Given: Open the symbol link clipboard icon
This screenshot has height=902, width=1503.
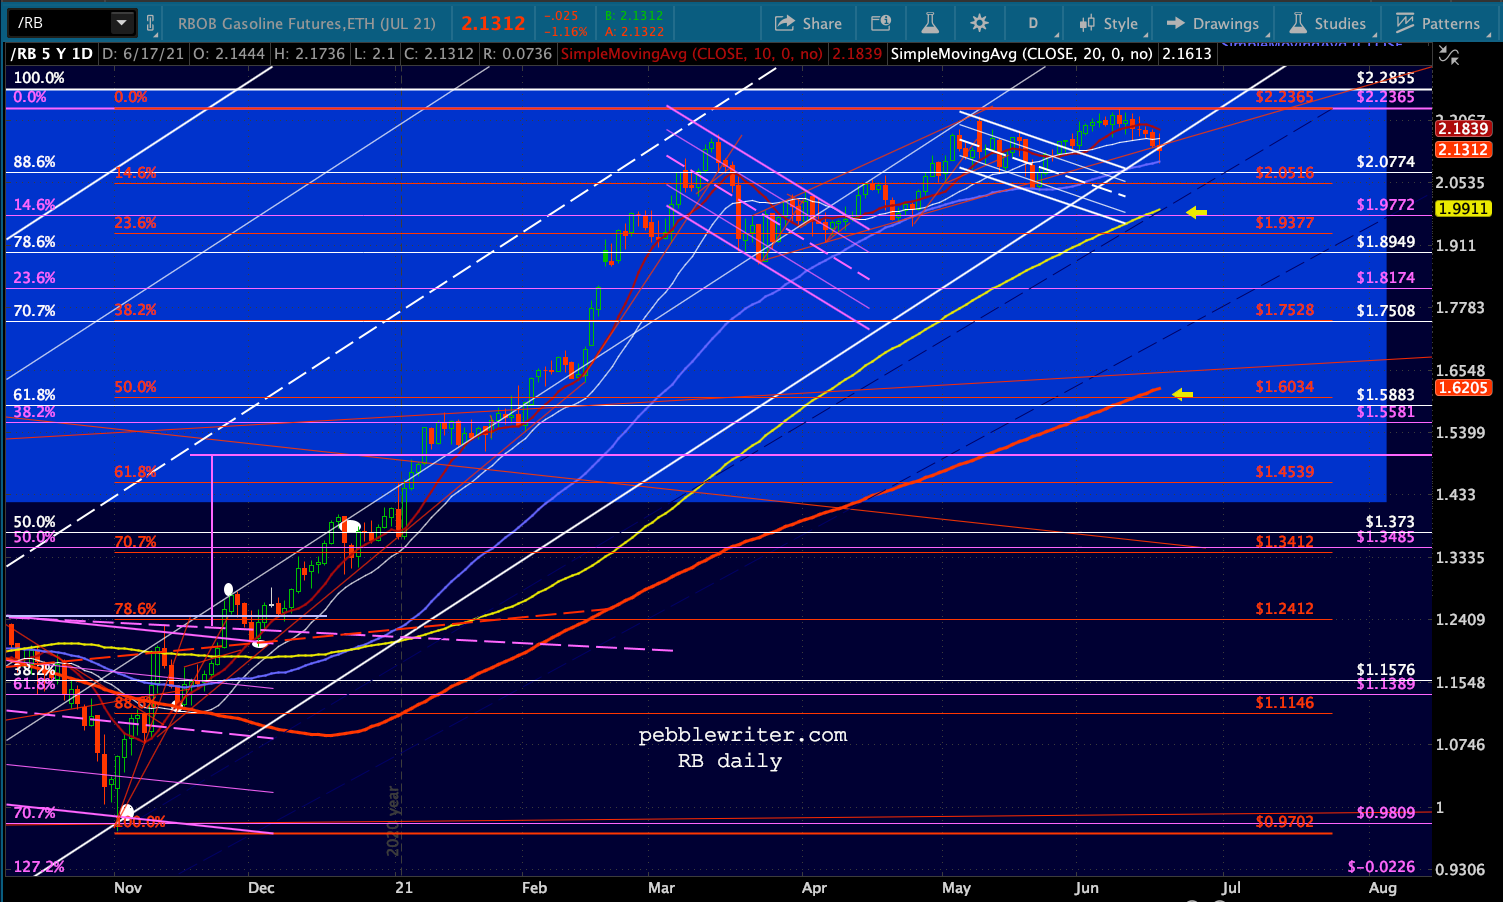Looking at the screenshot, I should pyautogui.click(x=151, y=23).
